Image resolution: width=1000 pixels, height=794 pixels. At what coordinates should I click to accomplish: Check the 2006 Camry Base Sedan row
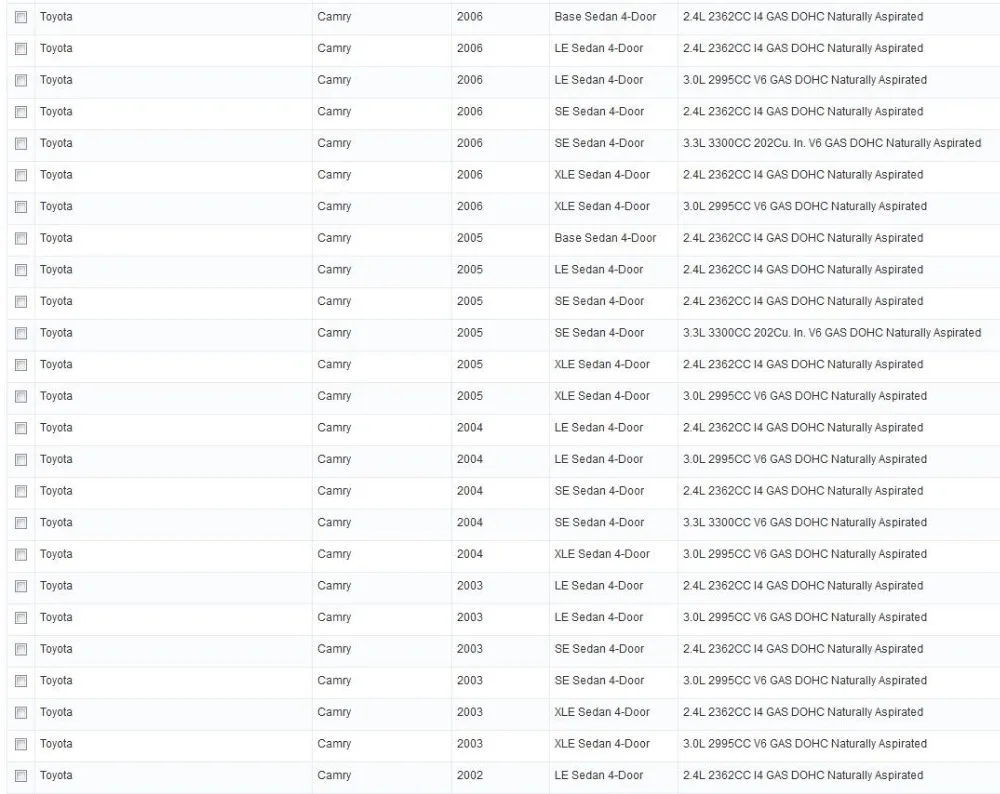tap(21, 17)
